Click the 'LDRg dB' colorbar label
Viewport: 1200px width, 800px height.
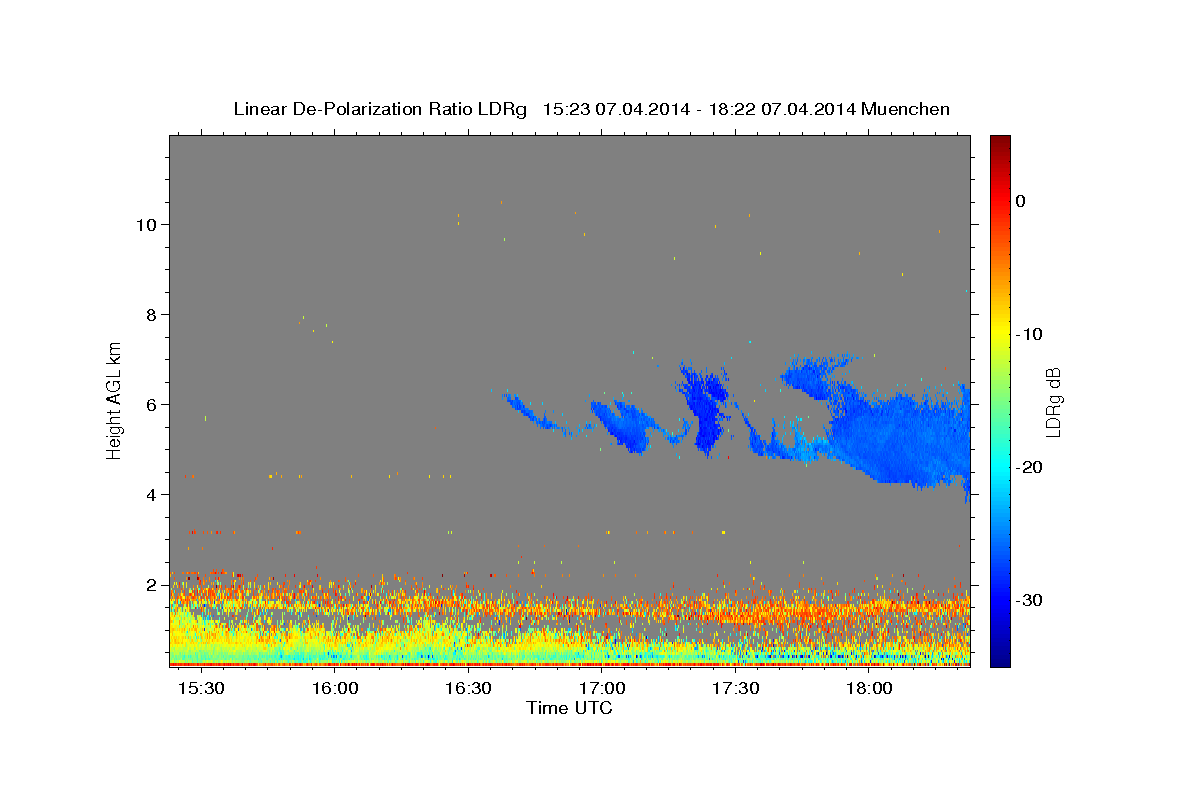(1052, 402)
